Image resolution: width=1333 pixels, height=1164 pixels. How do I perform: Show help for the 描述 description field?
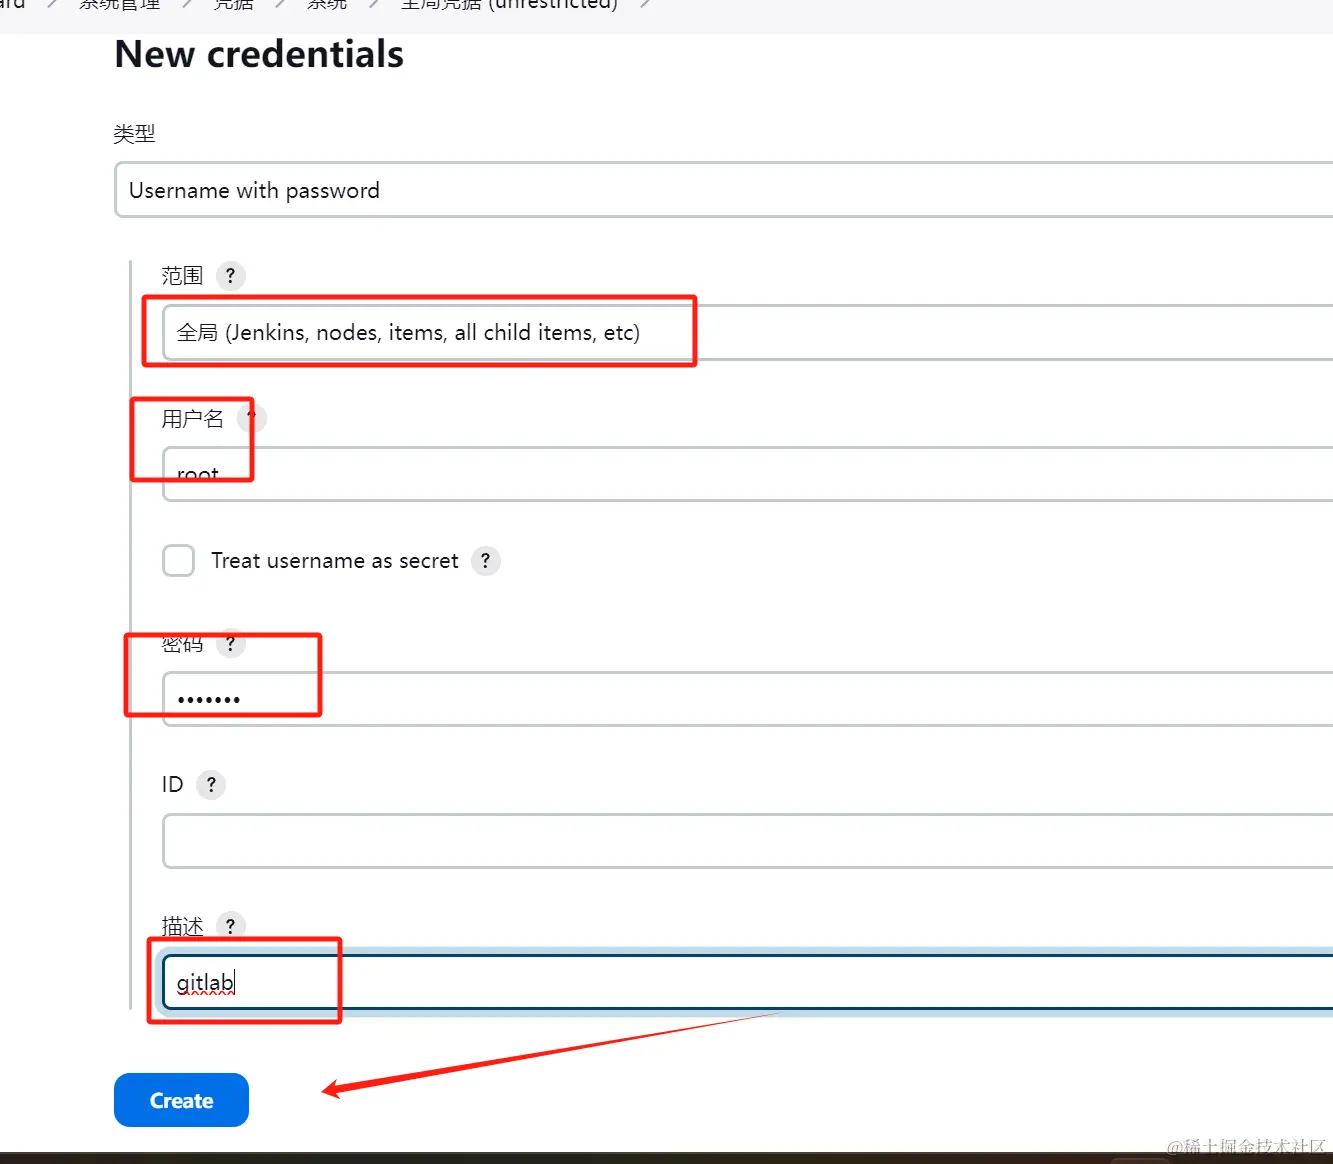pyautogui.click(x=230, y=926)
